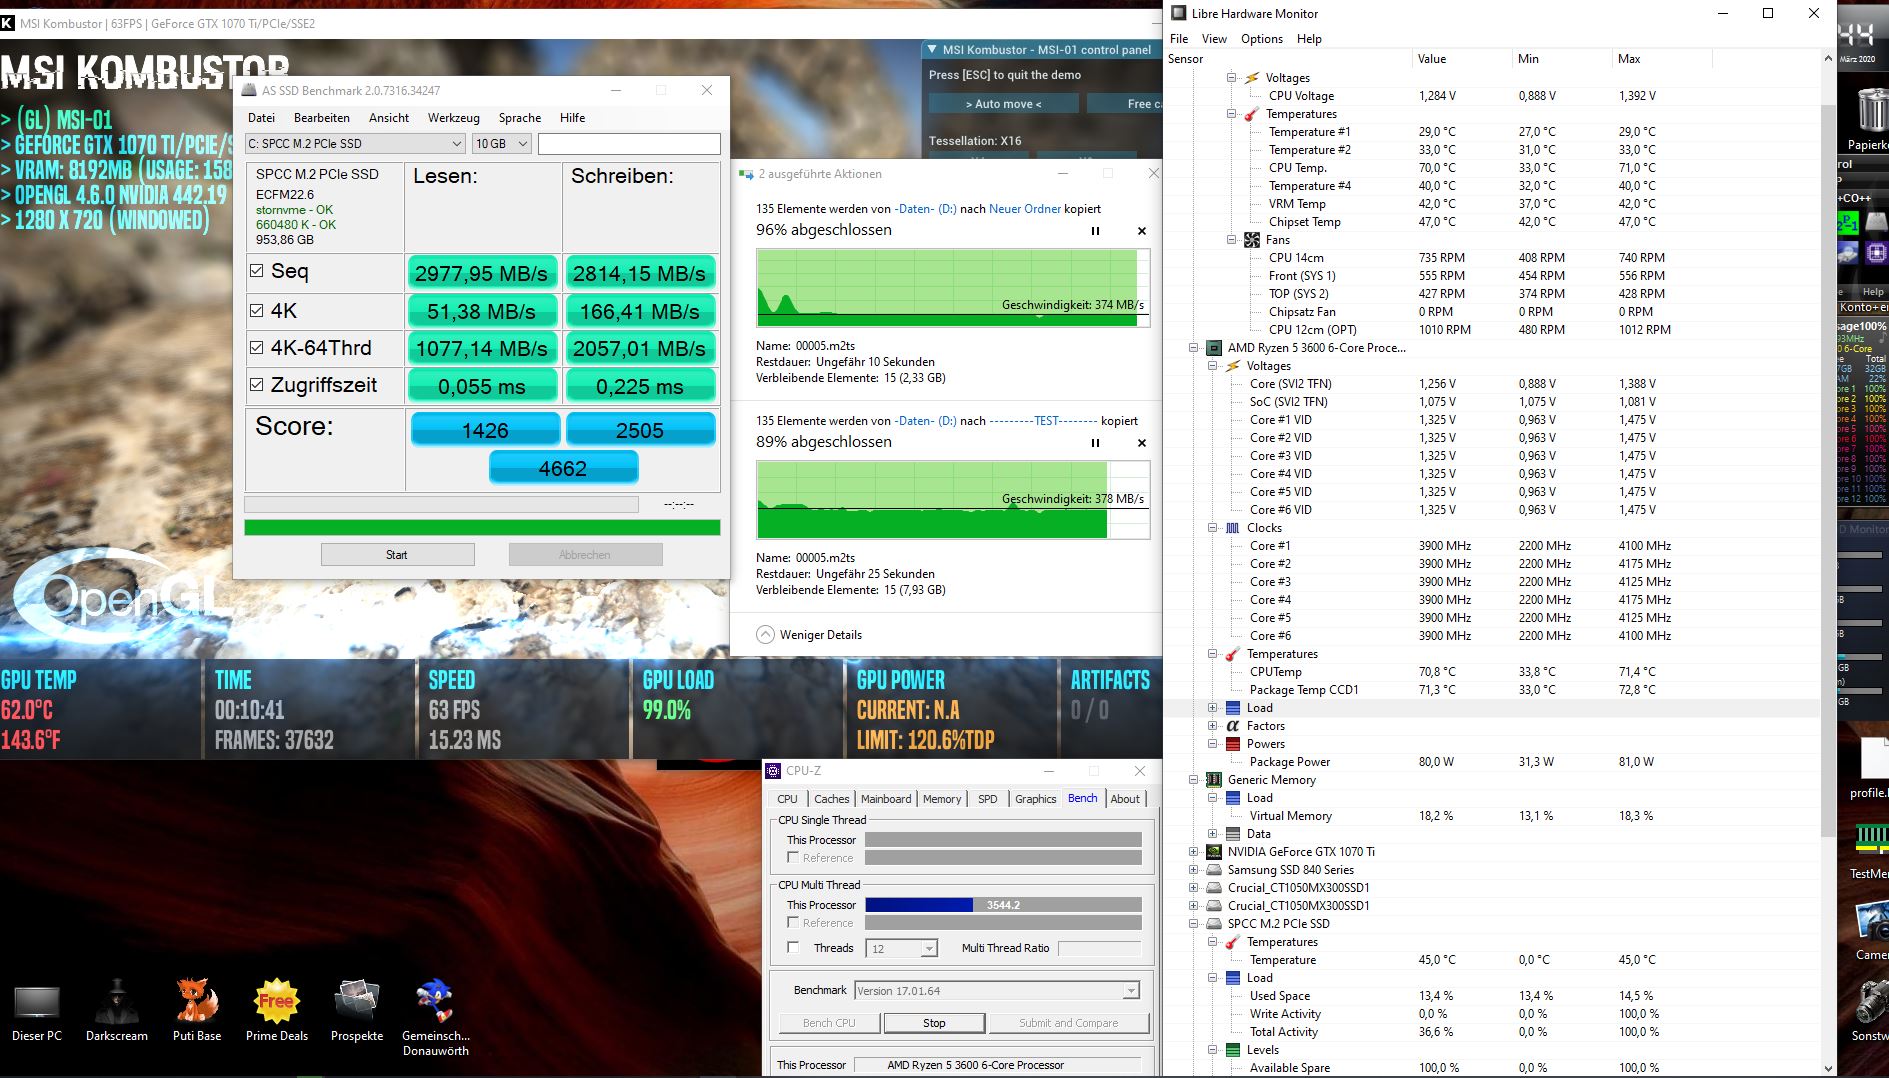The image size is (1889, 1078).
Task: Pause the copy to Neuer Ordner
Action: pos(1095,231)
